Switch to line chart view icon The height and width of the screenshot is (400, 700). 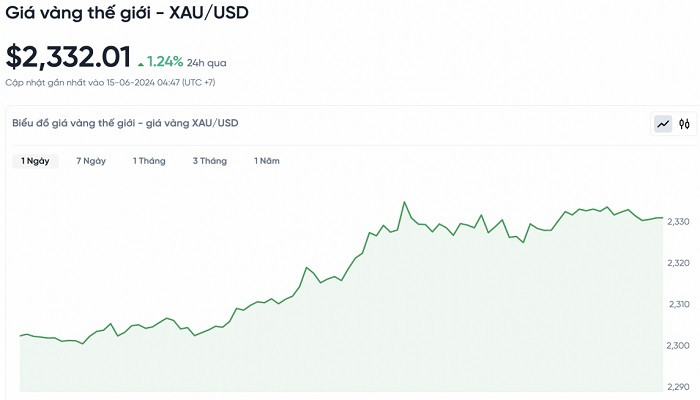pos(663,124)
